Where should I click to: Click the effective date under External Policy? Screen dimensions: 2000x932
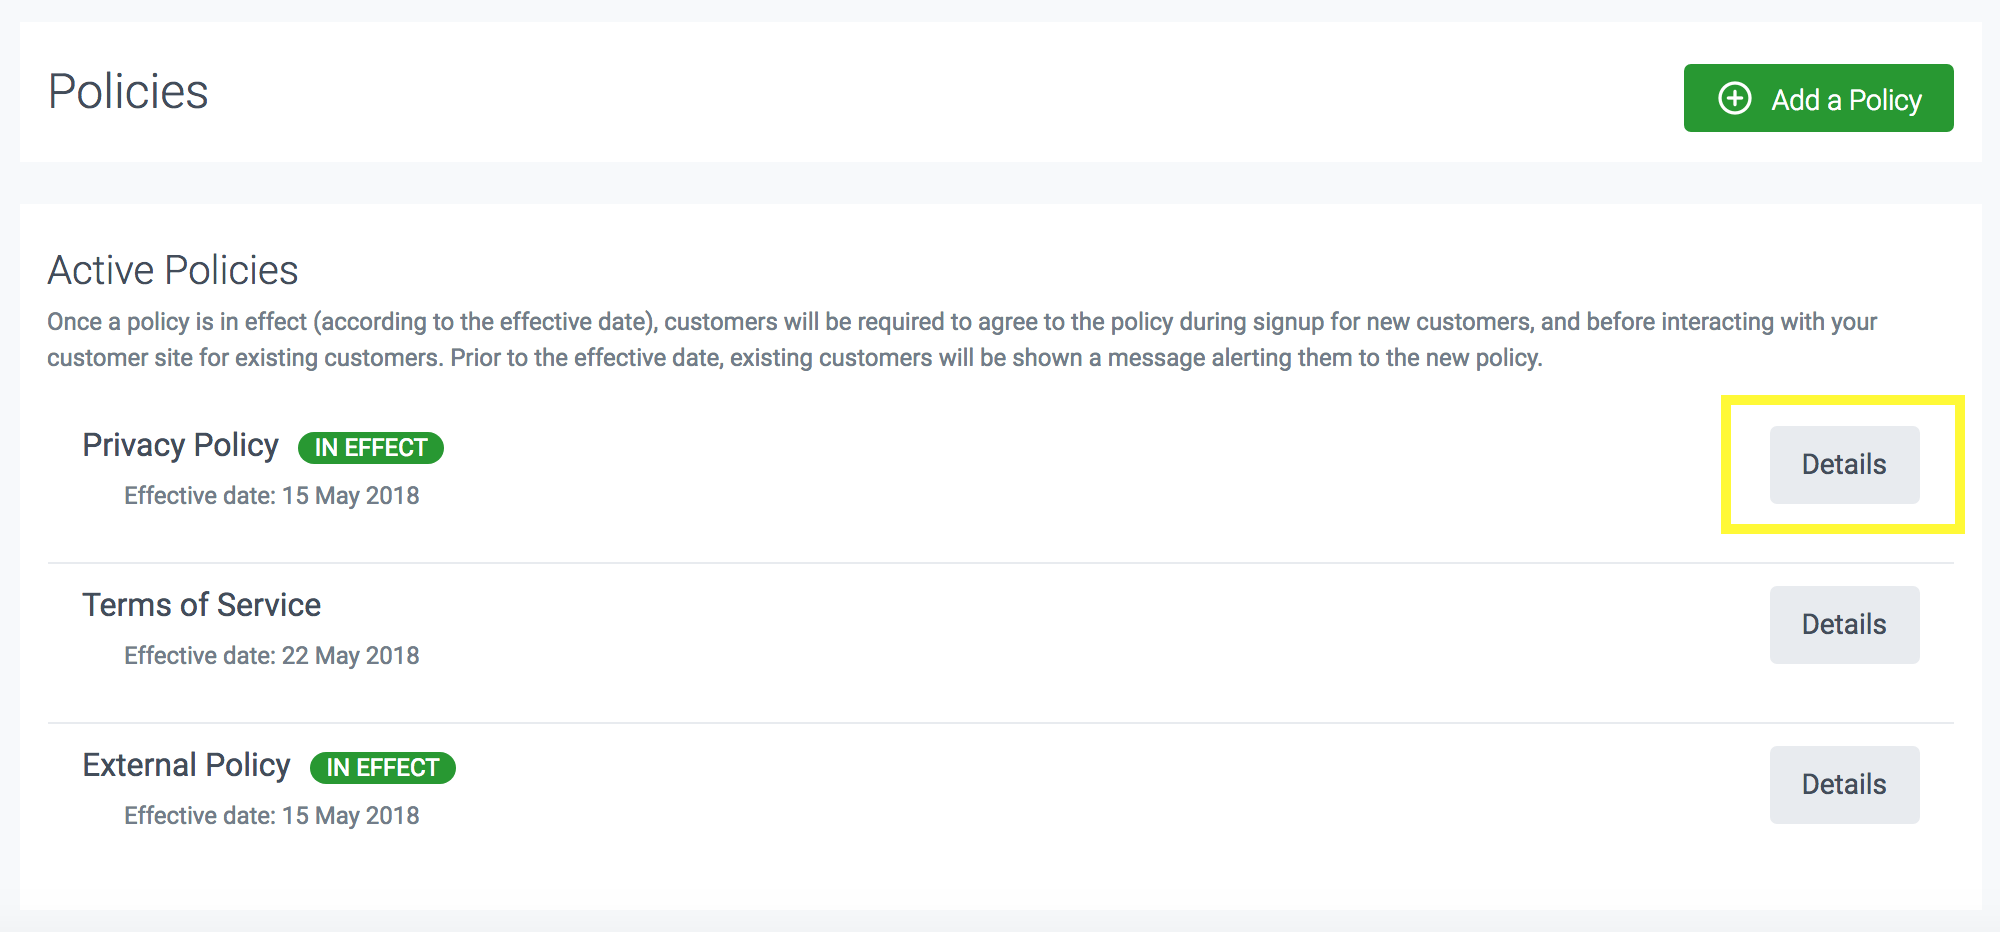coord(271,816)
